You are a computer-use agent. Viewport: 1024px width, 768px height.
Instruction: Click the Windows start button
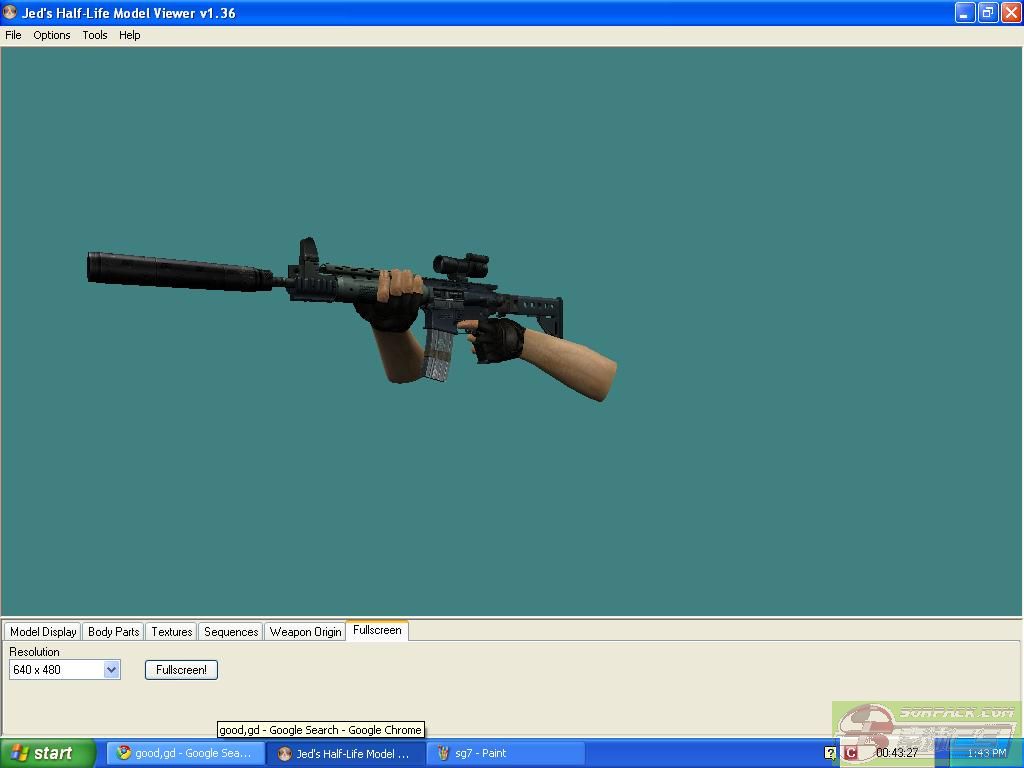(47, 753)
